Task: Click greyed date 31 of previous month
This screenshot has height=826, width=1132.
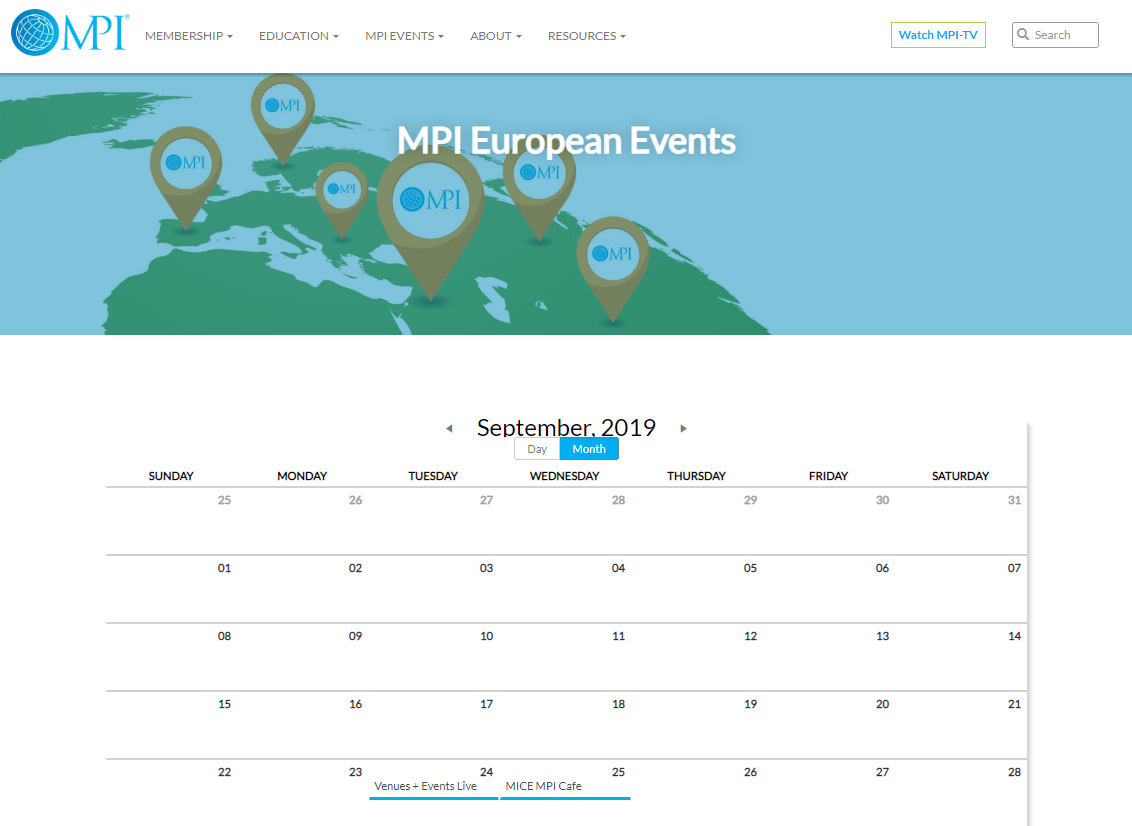Action: [x=1014, y=500]
